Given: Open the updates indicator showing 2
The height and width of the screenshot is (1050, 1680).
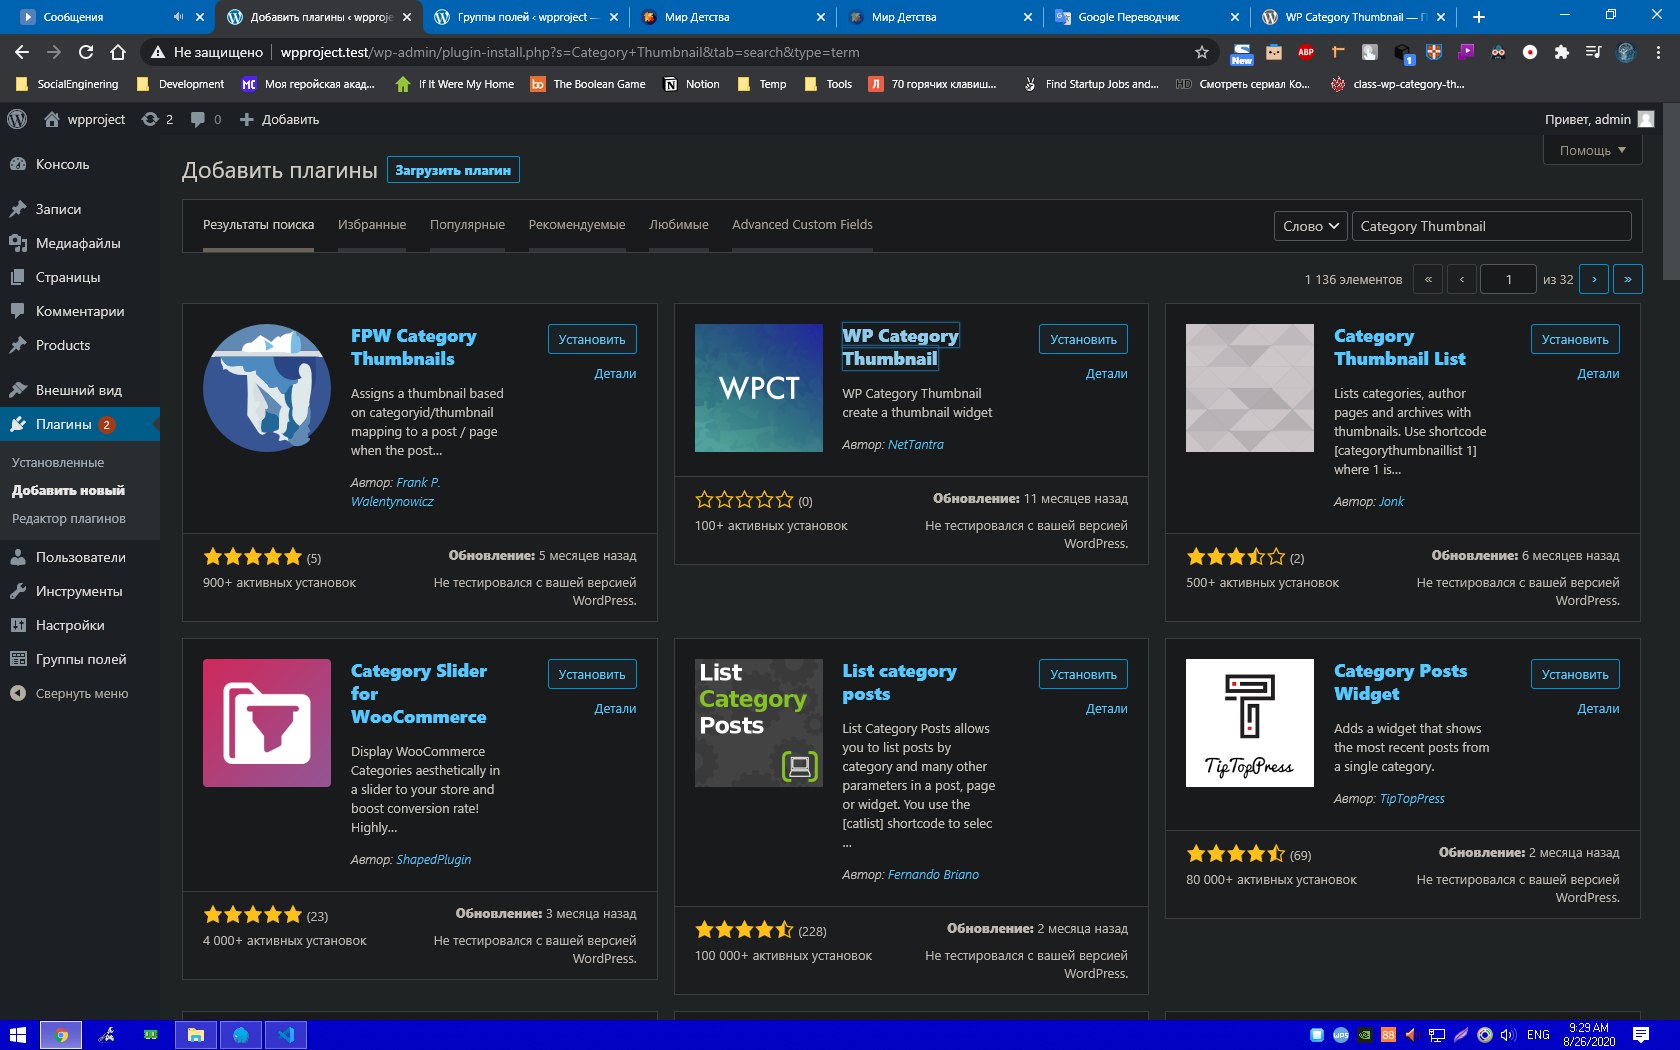Looking at the screenshot, I should pos(157,119).
